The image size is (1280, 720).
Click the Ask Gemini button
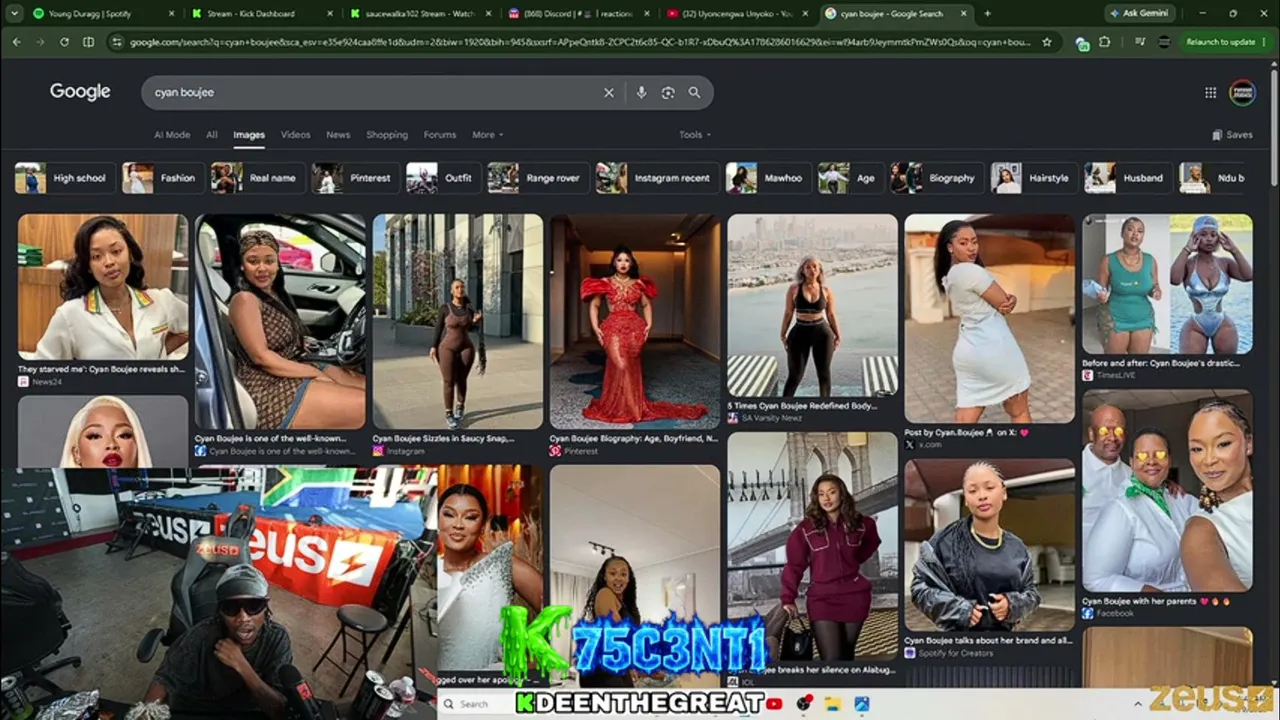click(1139, 13)
